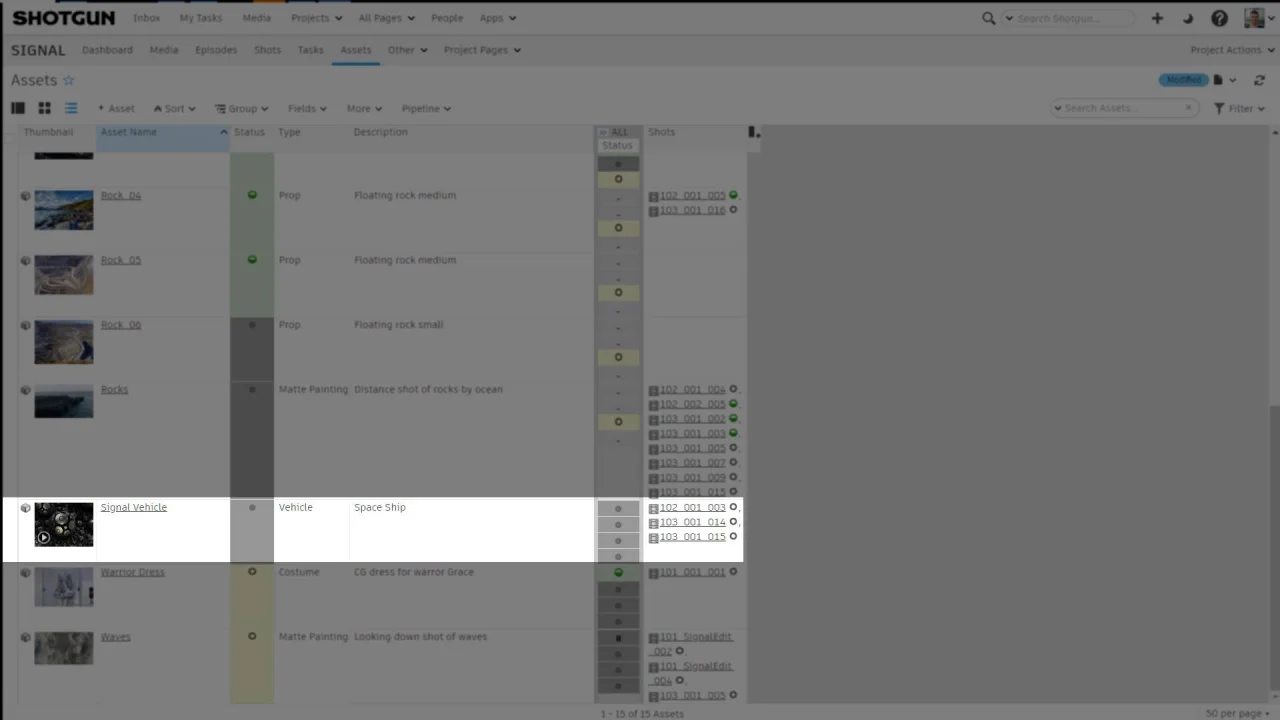This screenshot has height=720, width=1280.
Task: Toggle the dark mode moon icon
Action: (x=1188, y=18)
